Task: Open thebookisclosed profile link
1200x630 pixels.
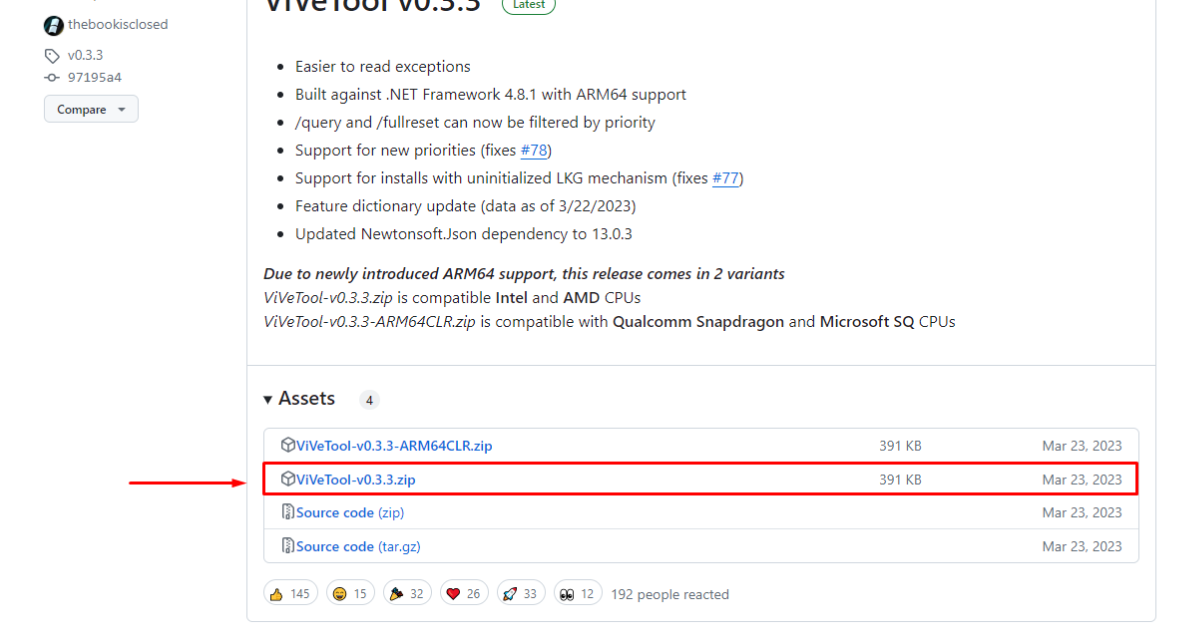Action: (118, 24)
